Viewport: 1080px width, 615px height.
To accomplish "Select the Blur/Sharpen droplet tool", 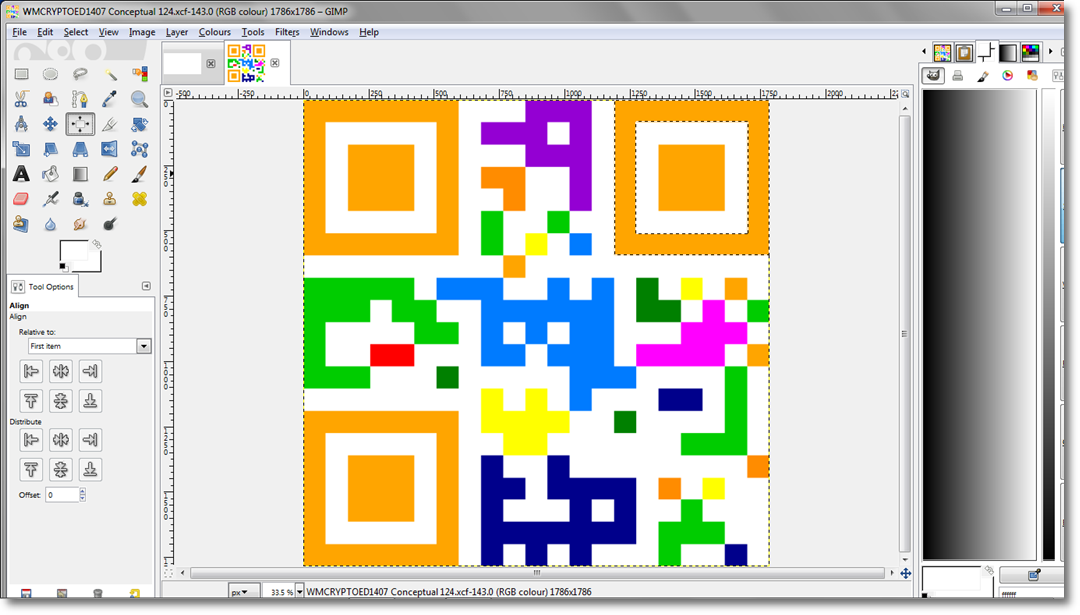I will (50, 224).
